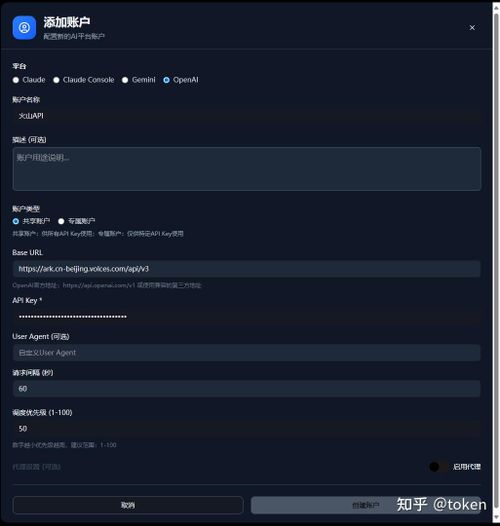This screenshot has width=500, height=526.
Task: Select the OpenAI platform radio button
Action: [x=166, y=80]
